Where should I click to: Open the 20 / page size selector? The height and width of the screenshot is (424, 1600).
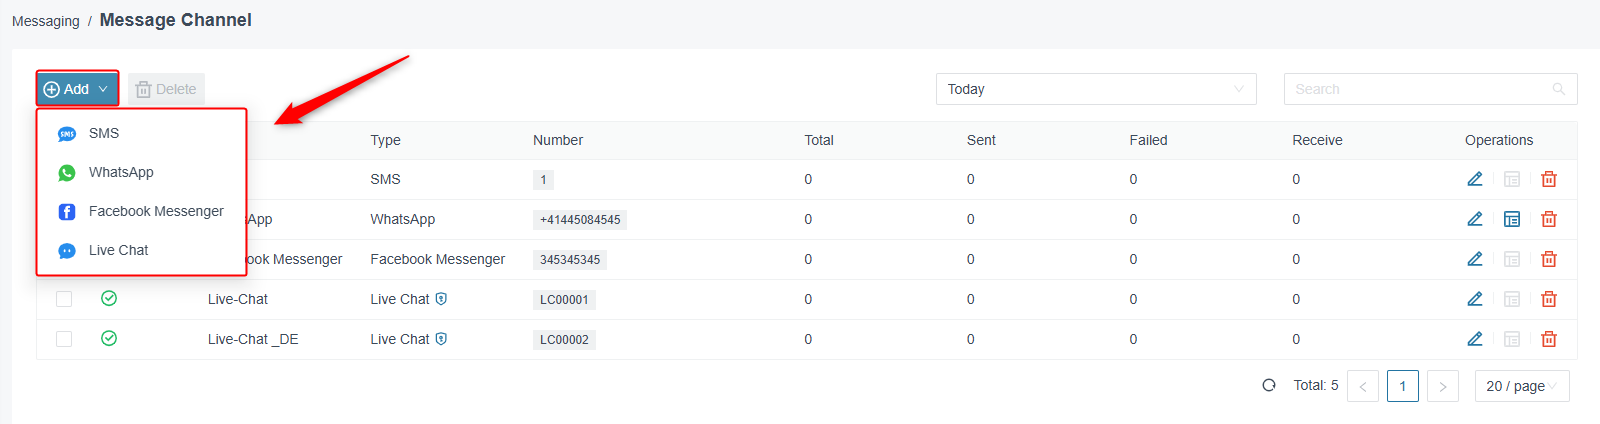click(x=1522, y=386)
